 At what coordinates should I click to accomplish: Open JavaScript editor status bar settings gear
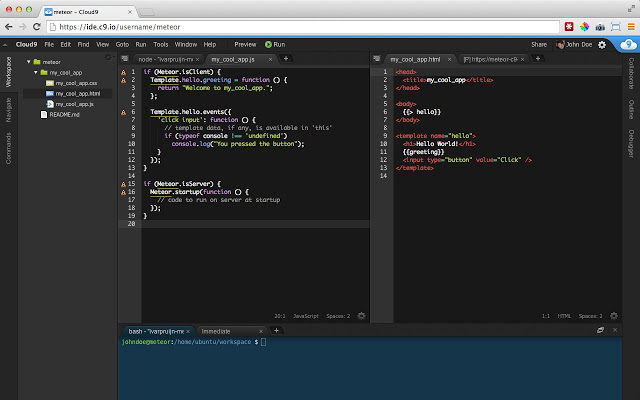pyautogui.click(x=361, y=316)
